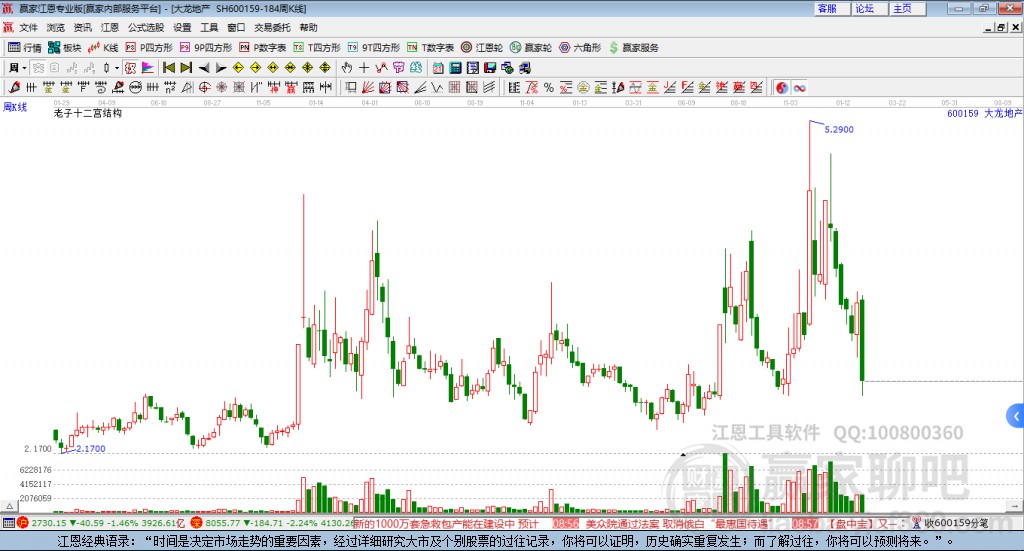Click the 论坛 forum link
Image resolution: width=1024 pixels, height=551 pixels.
(x=864, y=8)
